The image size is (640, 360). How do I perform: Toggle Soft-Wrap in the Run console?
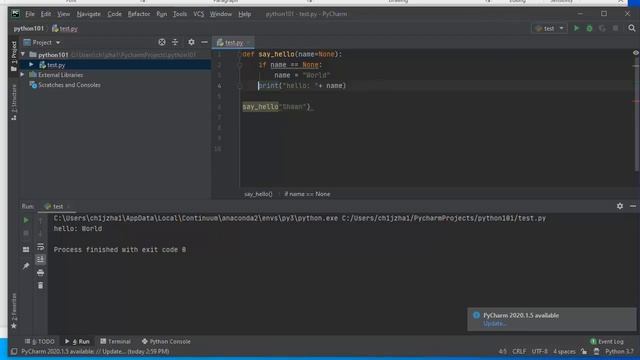coord(40,247)
